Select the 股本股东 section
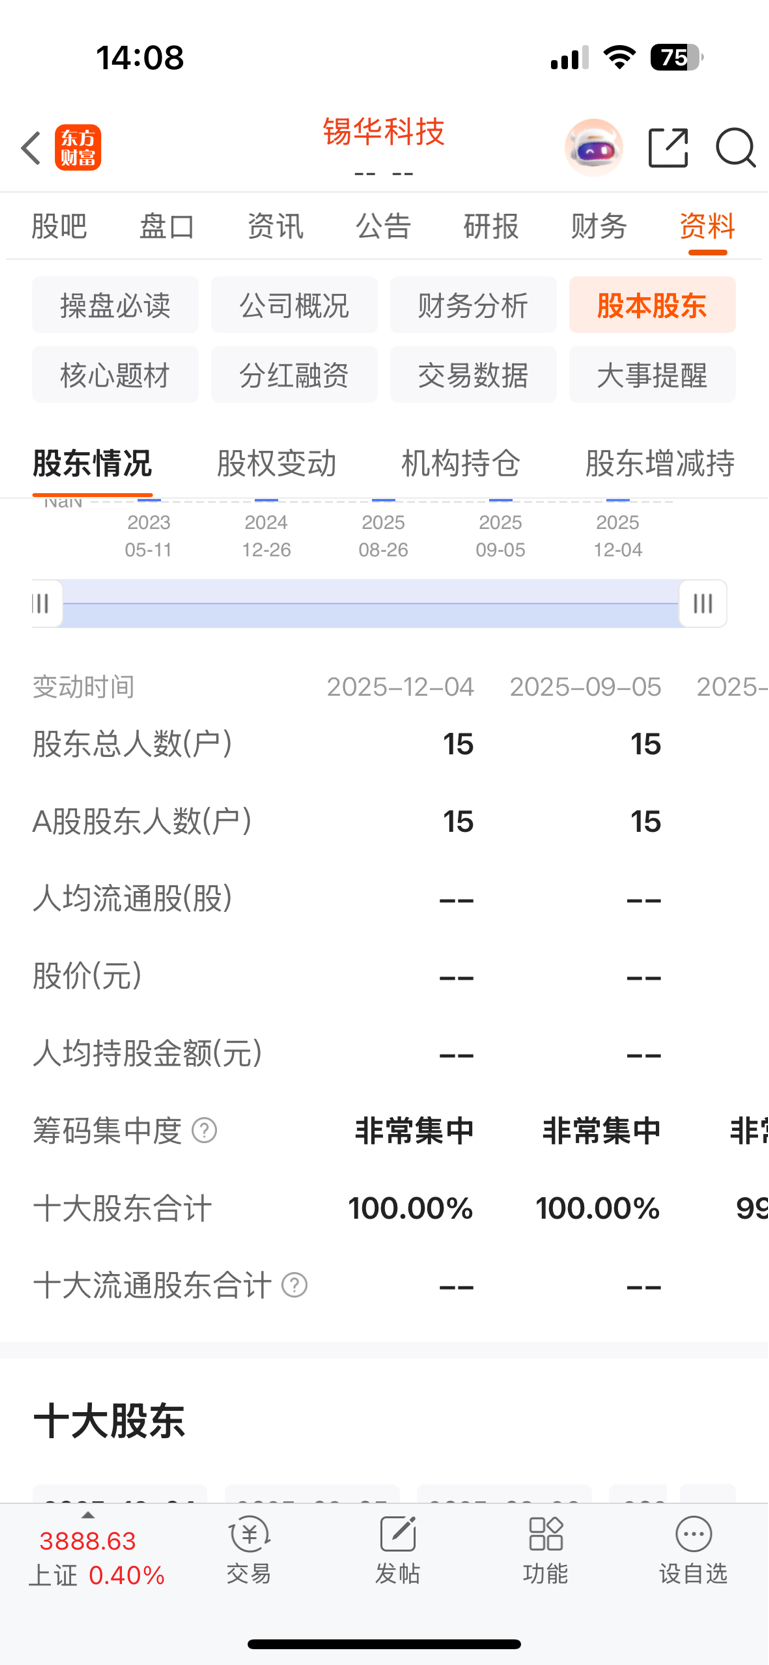This screenshot has width=769, height=1665. 652,305
